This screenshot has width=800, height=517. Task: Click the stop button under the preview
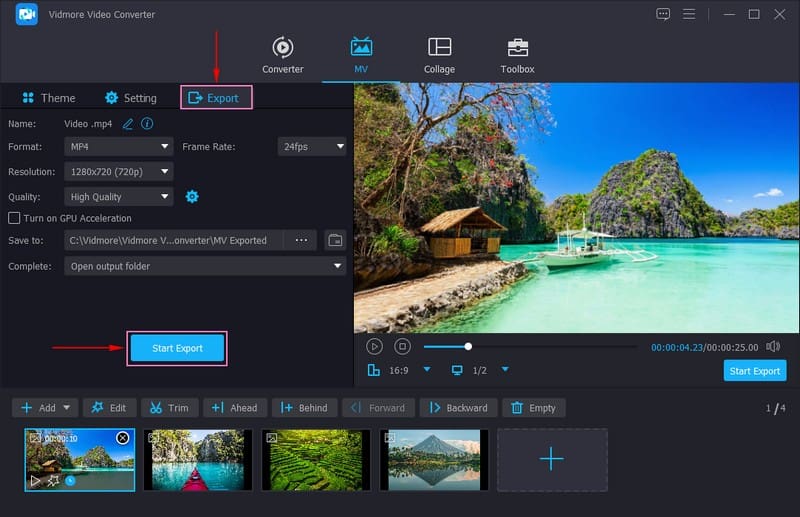[x=402, y=346]
